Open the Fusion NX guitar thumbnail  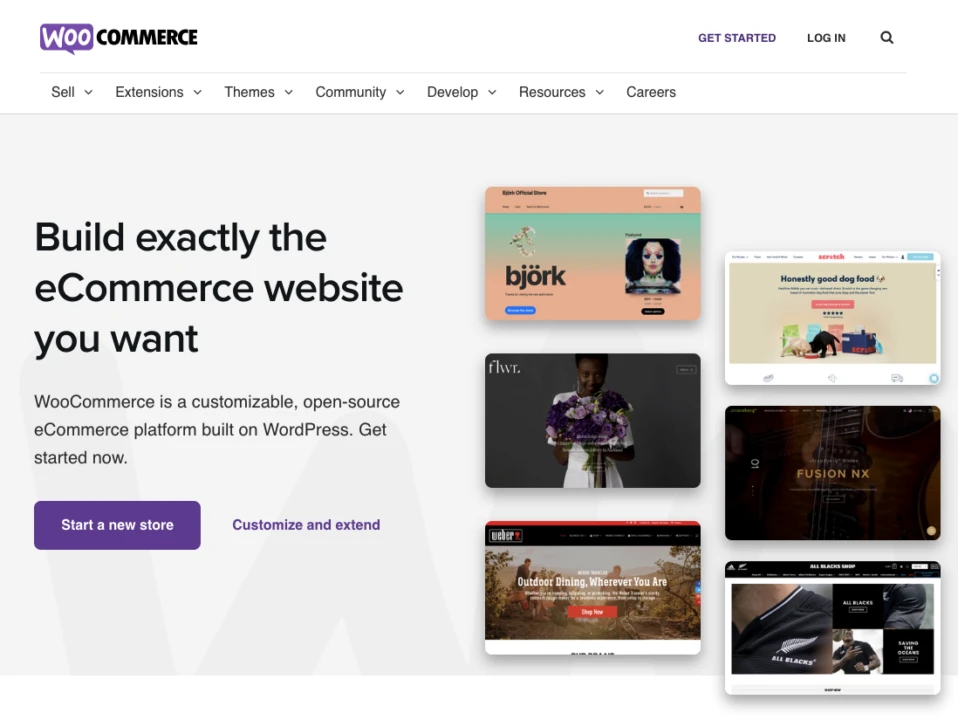pos(832,472)
